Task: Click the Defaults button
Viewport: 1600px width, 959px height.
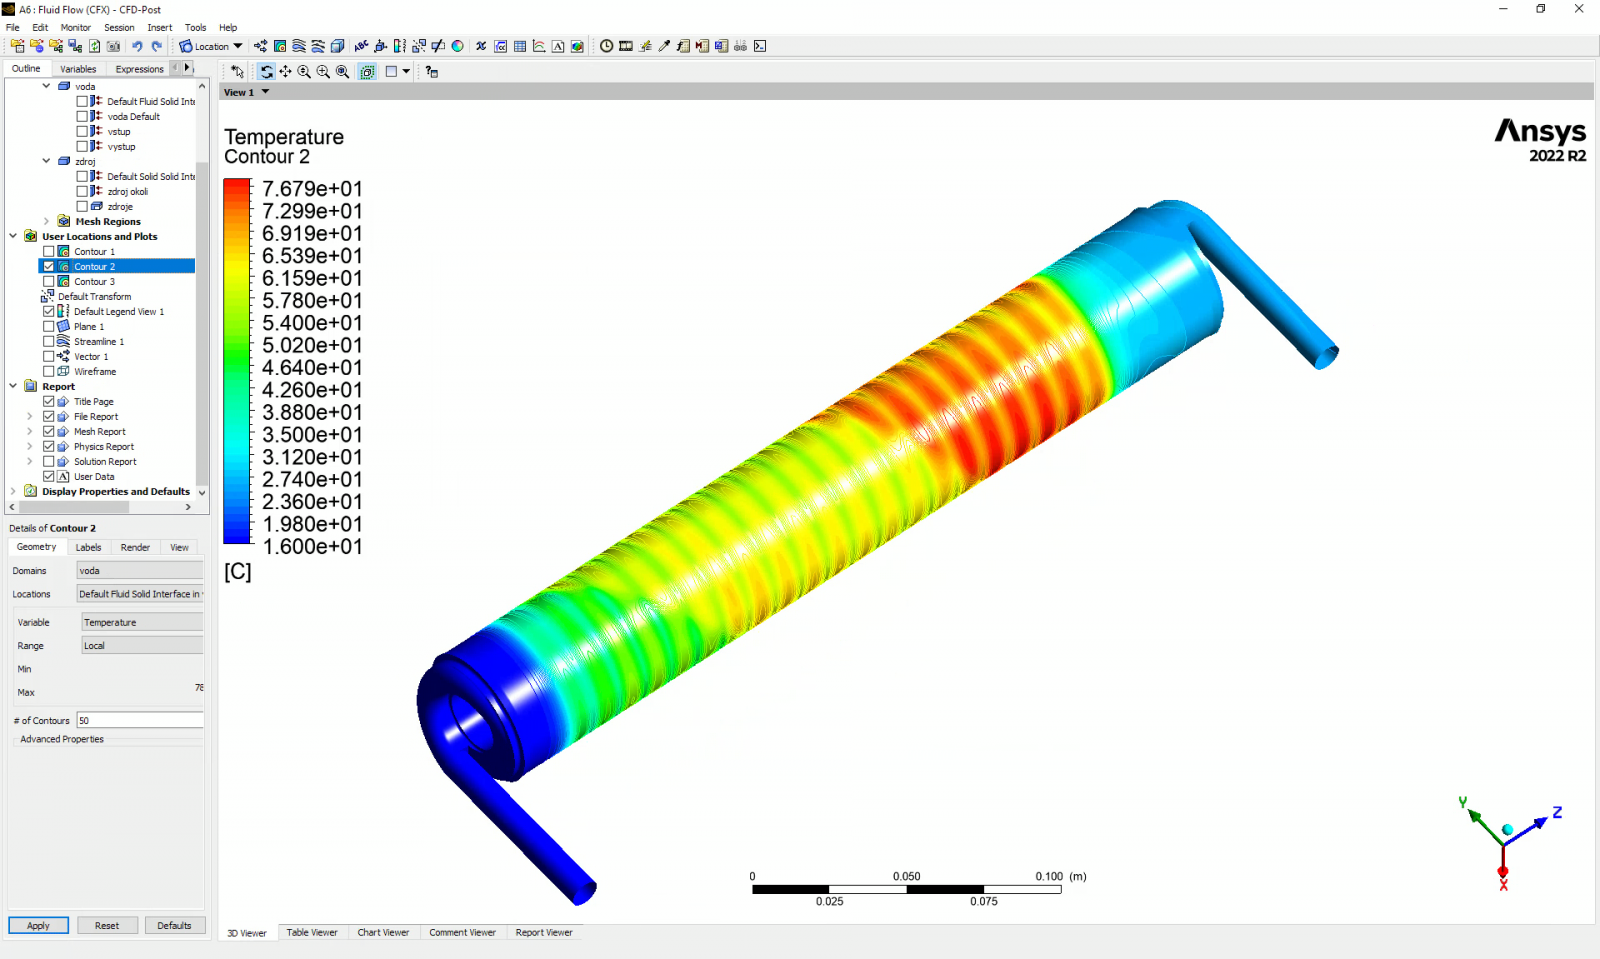Action: coord(174,926)
